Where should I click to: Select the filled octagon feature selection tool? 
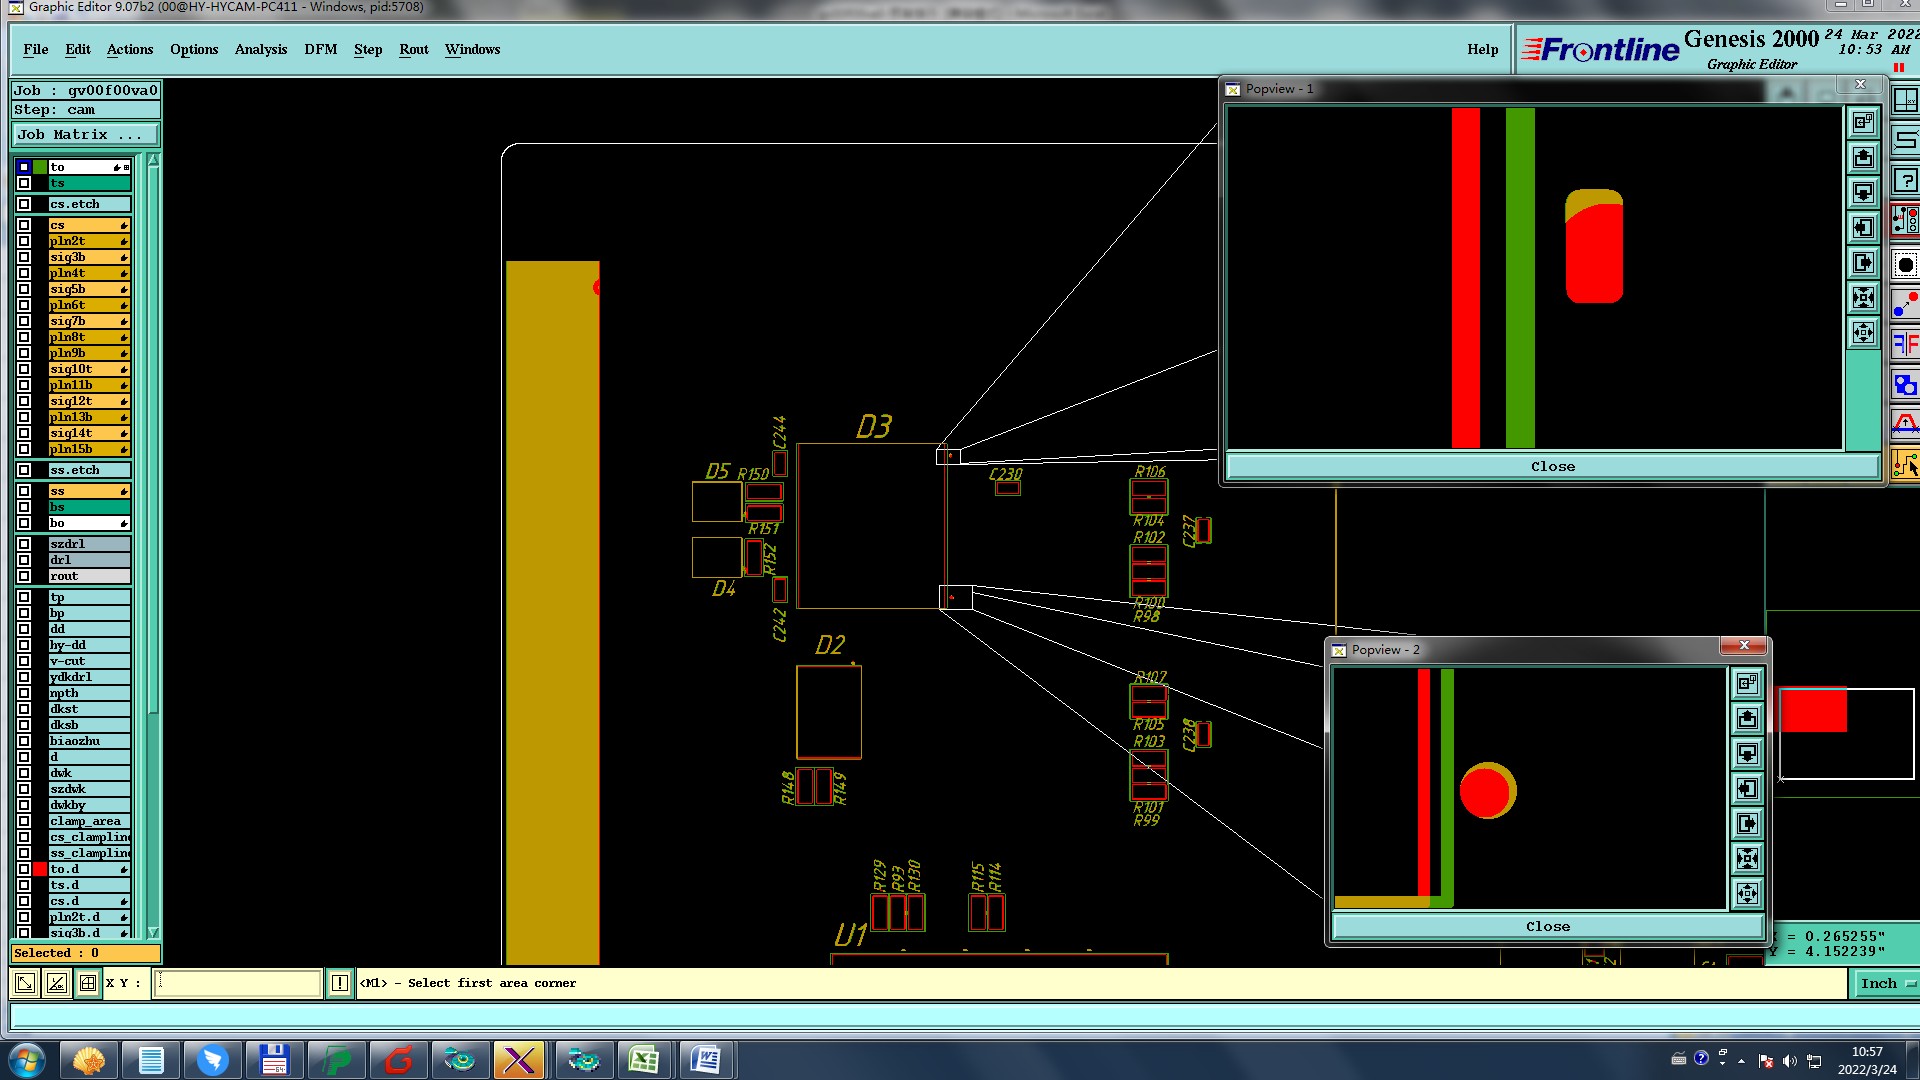[1905, 265]
